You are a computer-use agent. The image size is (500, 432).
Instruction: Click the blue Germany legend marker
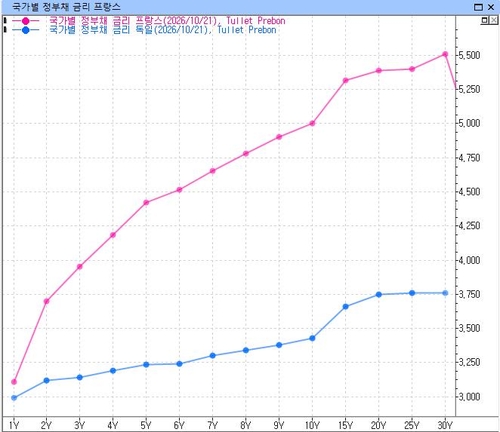coord(26,30)
